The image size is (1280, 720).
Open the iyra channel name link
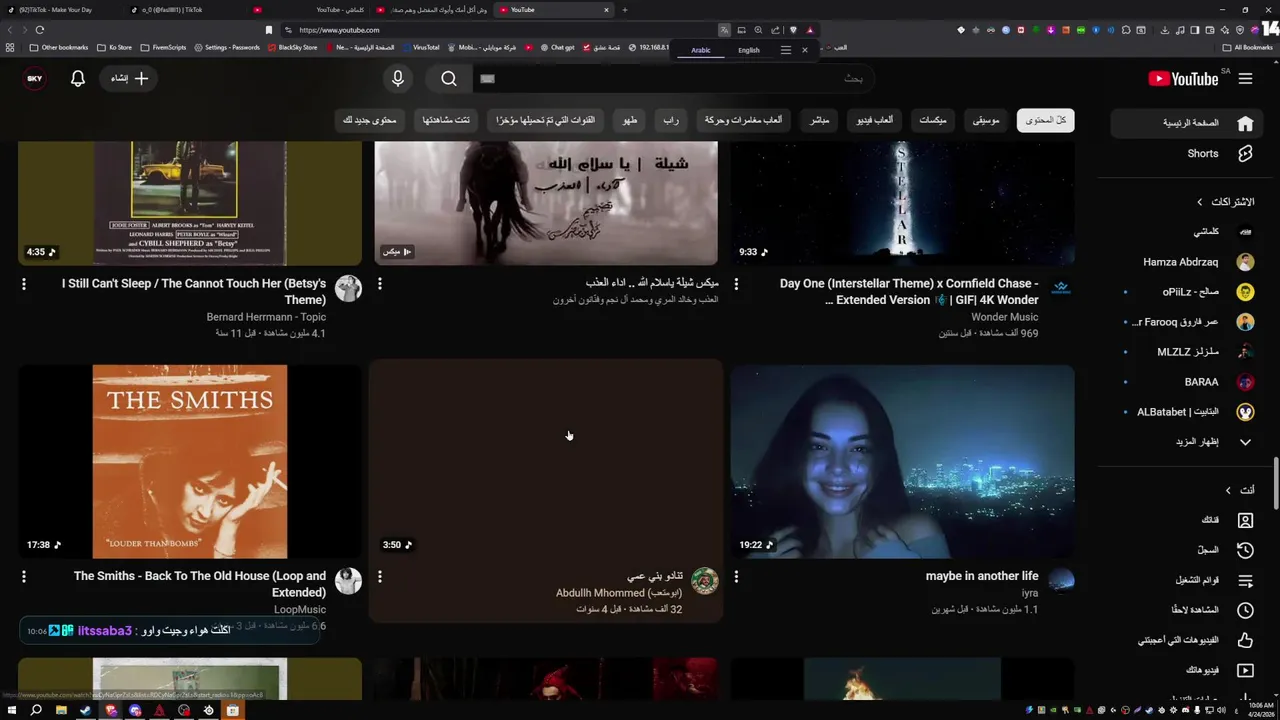pyautogui.click(x=1030, y=594)
